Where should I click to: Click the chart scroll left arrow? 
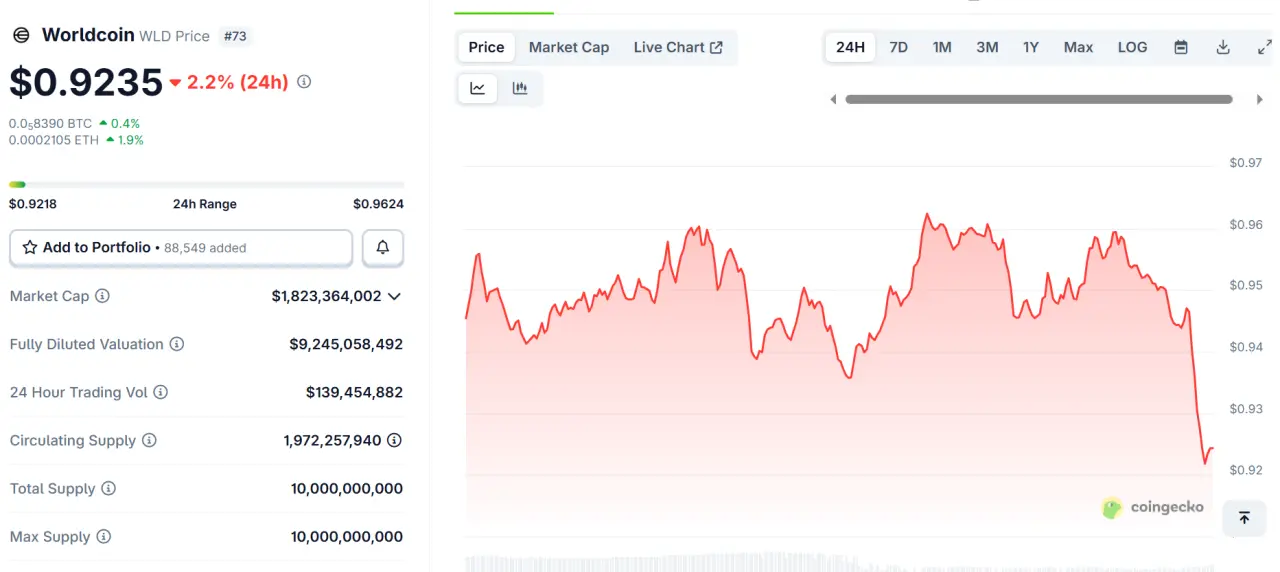click(x=833, y=99)
